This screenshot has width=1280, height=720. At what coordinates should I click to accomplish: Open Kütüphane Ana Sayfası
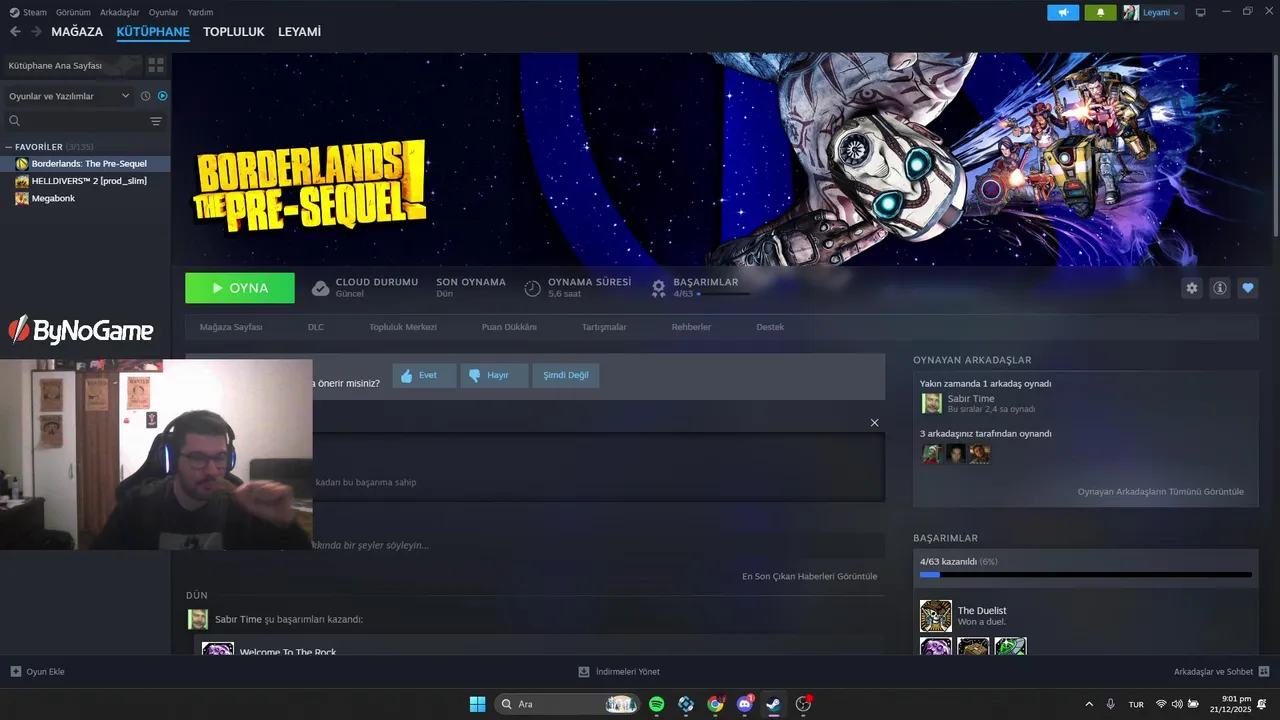pos(55,65)
